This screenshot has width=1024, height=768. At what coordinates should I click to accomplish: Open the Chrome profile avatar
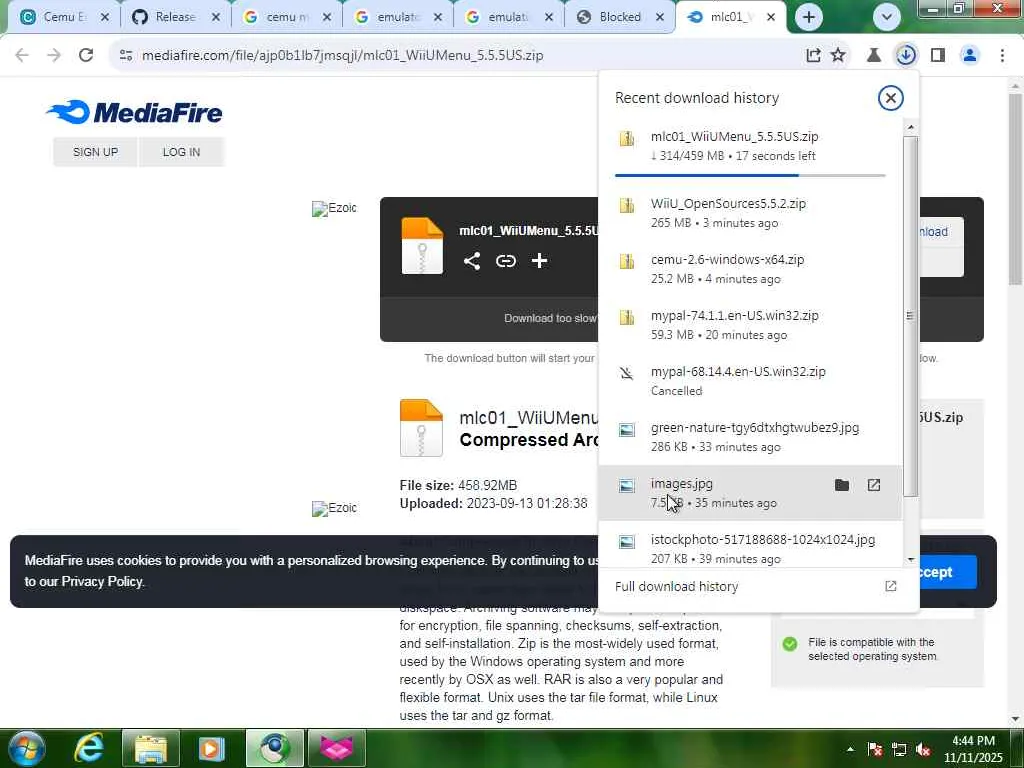tap(970, 55)
